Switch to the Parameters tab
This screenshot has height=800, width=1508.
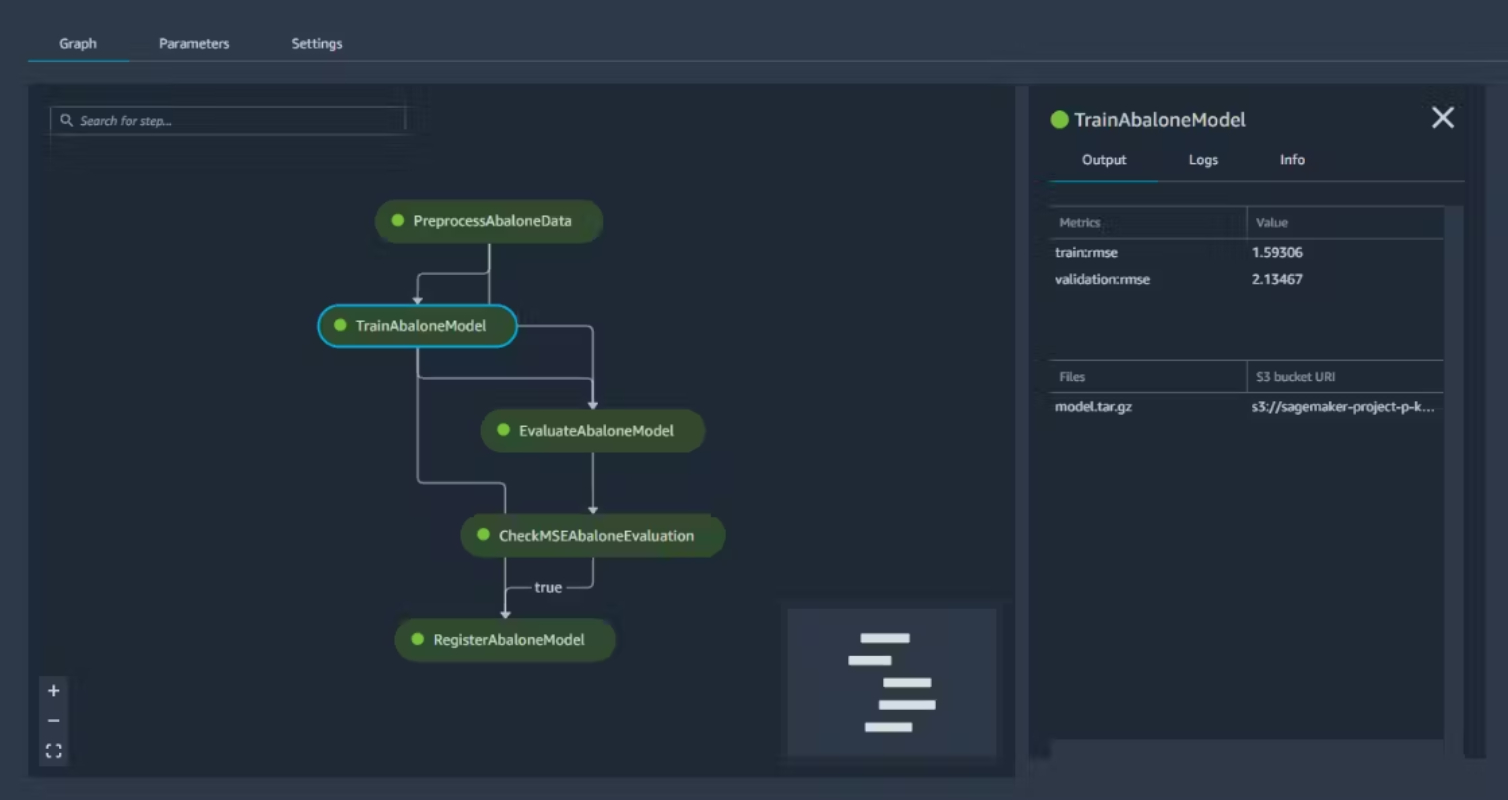click(194, 44)
